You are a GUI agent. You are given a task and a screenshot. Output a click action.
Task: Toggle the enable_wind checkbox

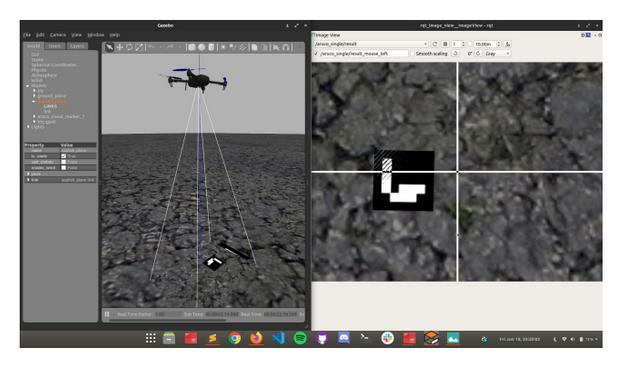(63, 168)
